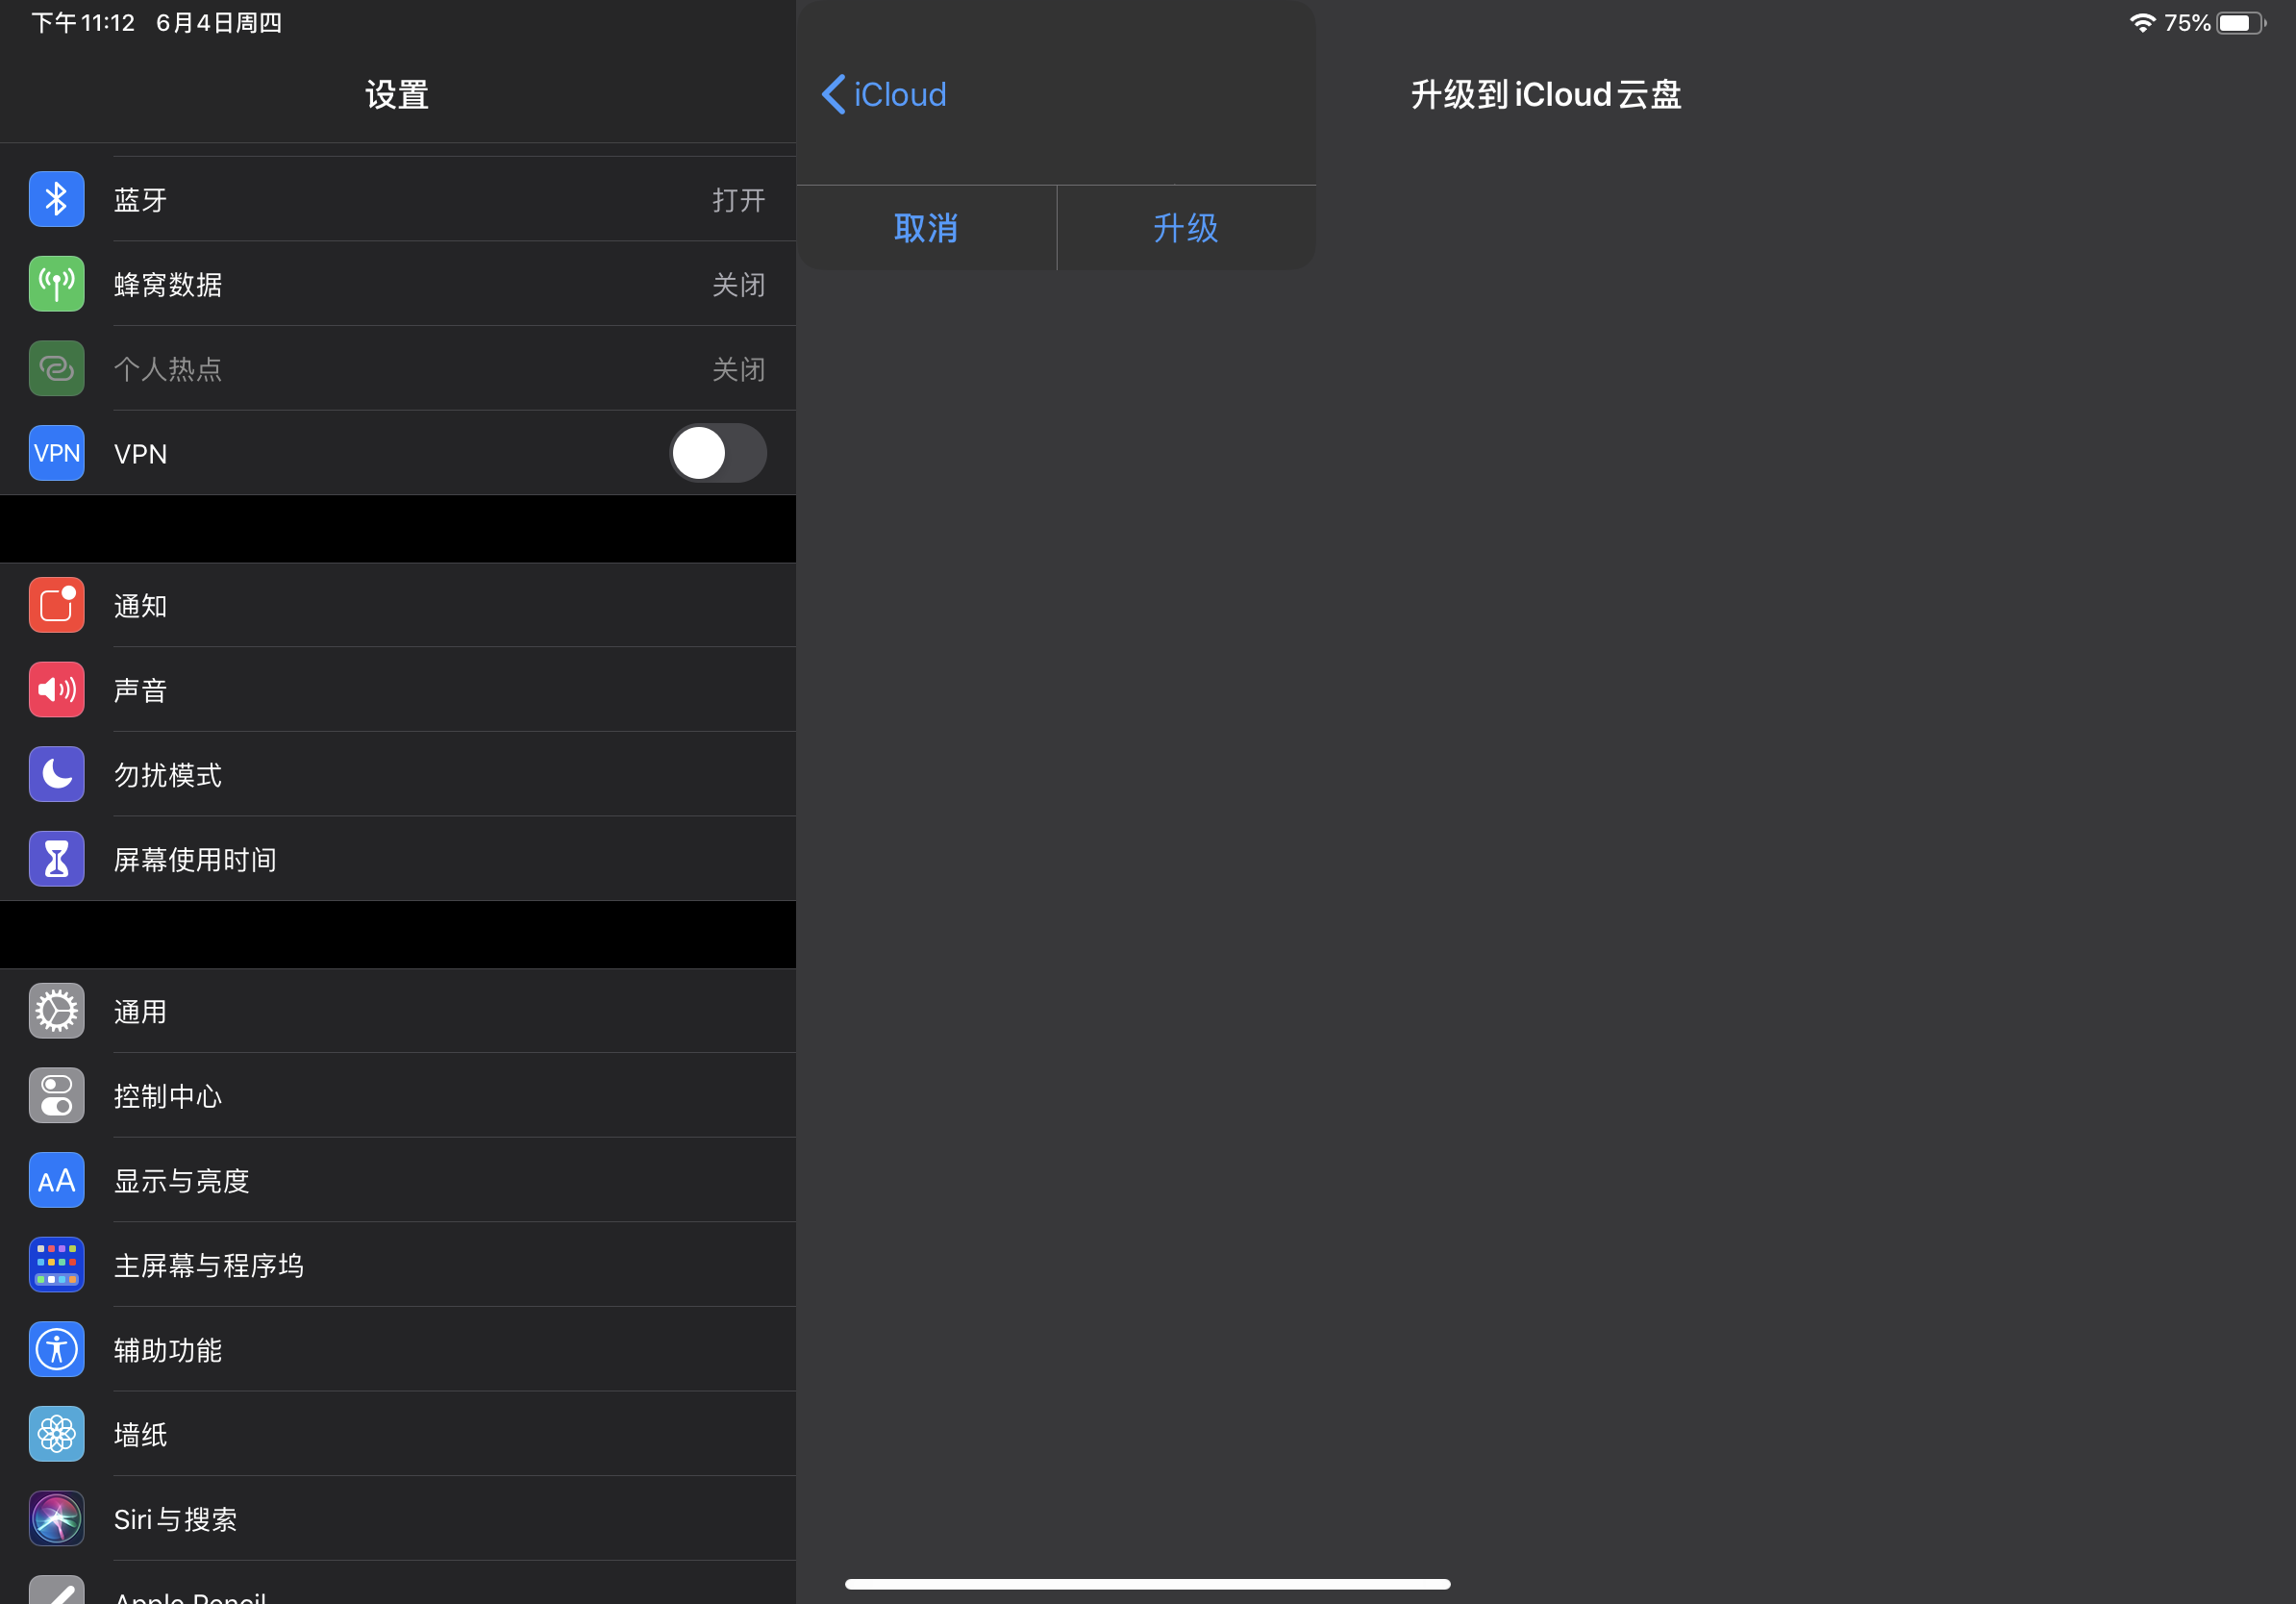Open the Bluetooth status value 打开

pos(738,200)
